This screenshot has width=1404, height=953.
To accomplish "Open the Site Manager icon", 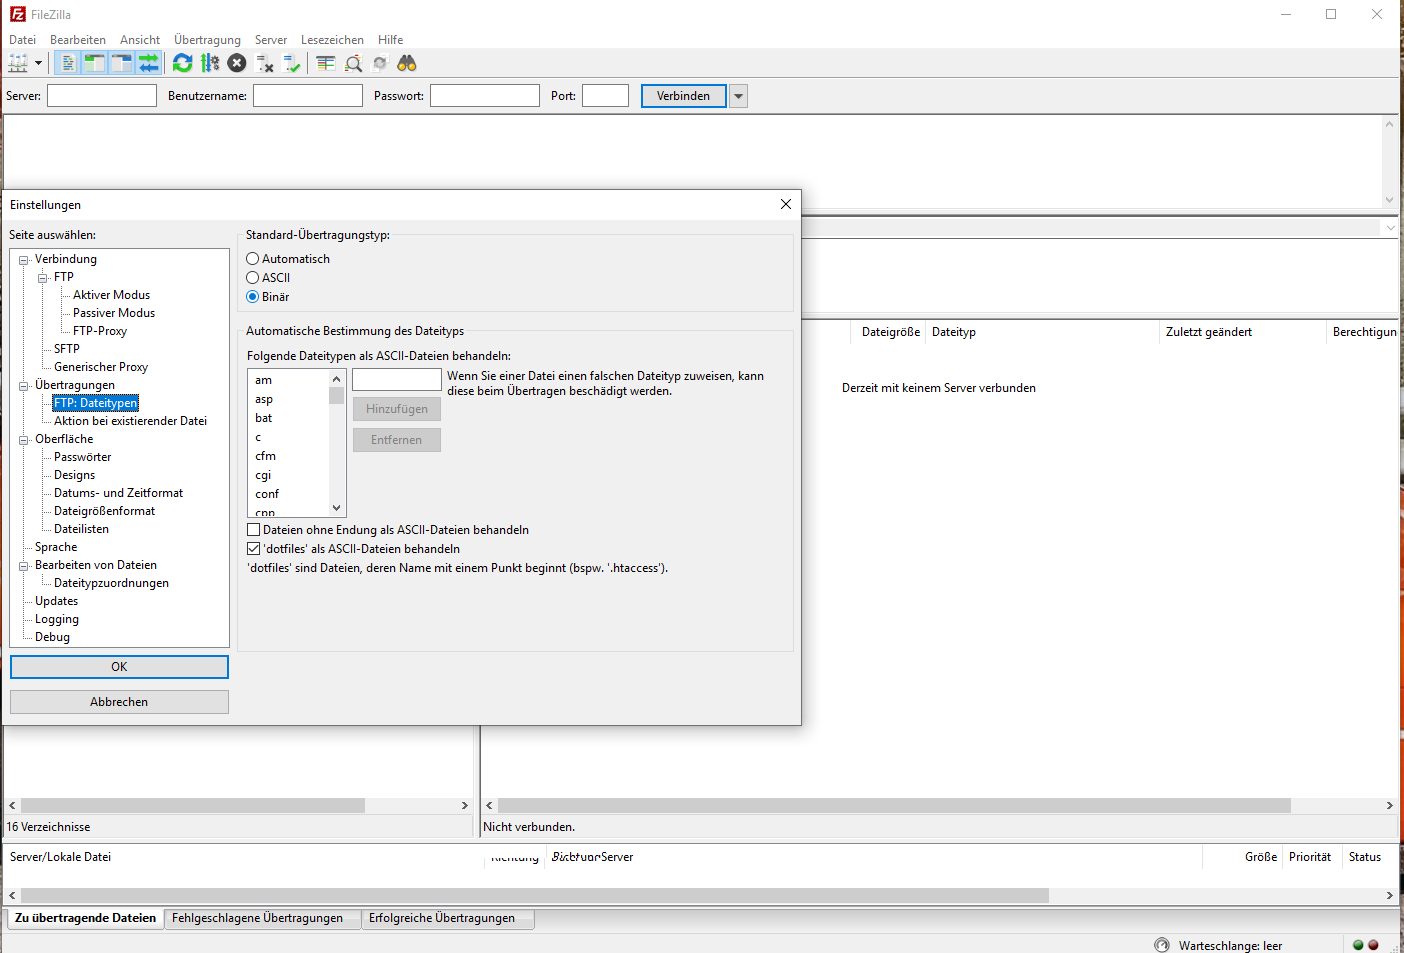I will point(18,63).
